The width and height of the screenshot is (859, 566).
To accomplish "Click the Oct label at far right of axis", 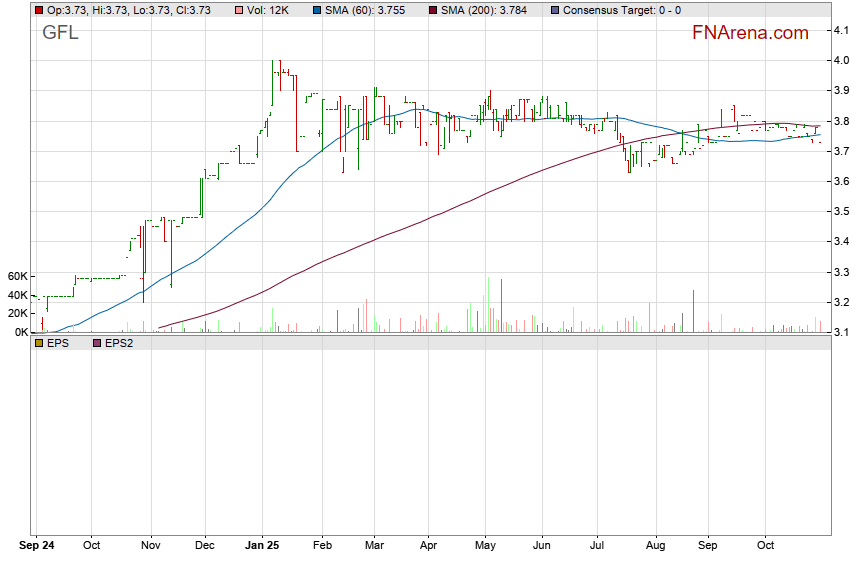I will point(765,546).
